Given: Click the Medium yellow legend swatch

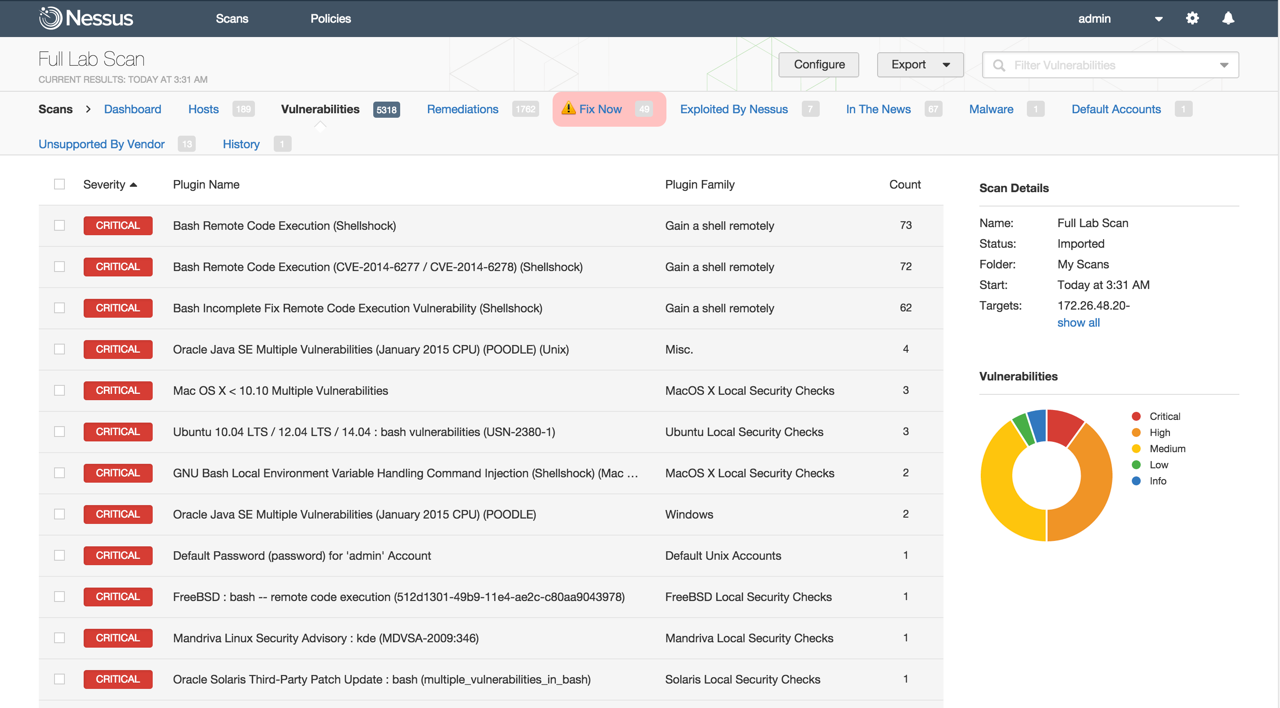Looking at the screenshot, I should [1136, 449].
